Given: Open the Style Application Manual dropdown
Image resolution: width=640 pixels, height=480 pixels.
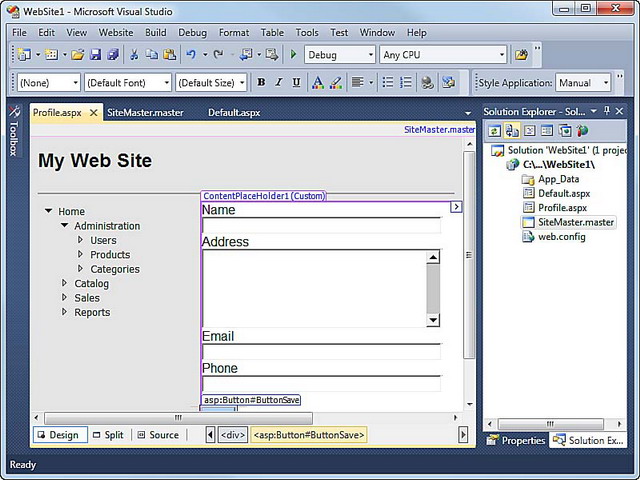Looking at the screenshot, I should (x=583, y=83).
